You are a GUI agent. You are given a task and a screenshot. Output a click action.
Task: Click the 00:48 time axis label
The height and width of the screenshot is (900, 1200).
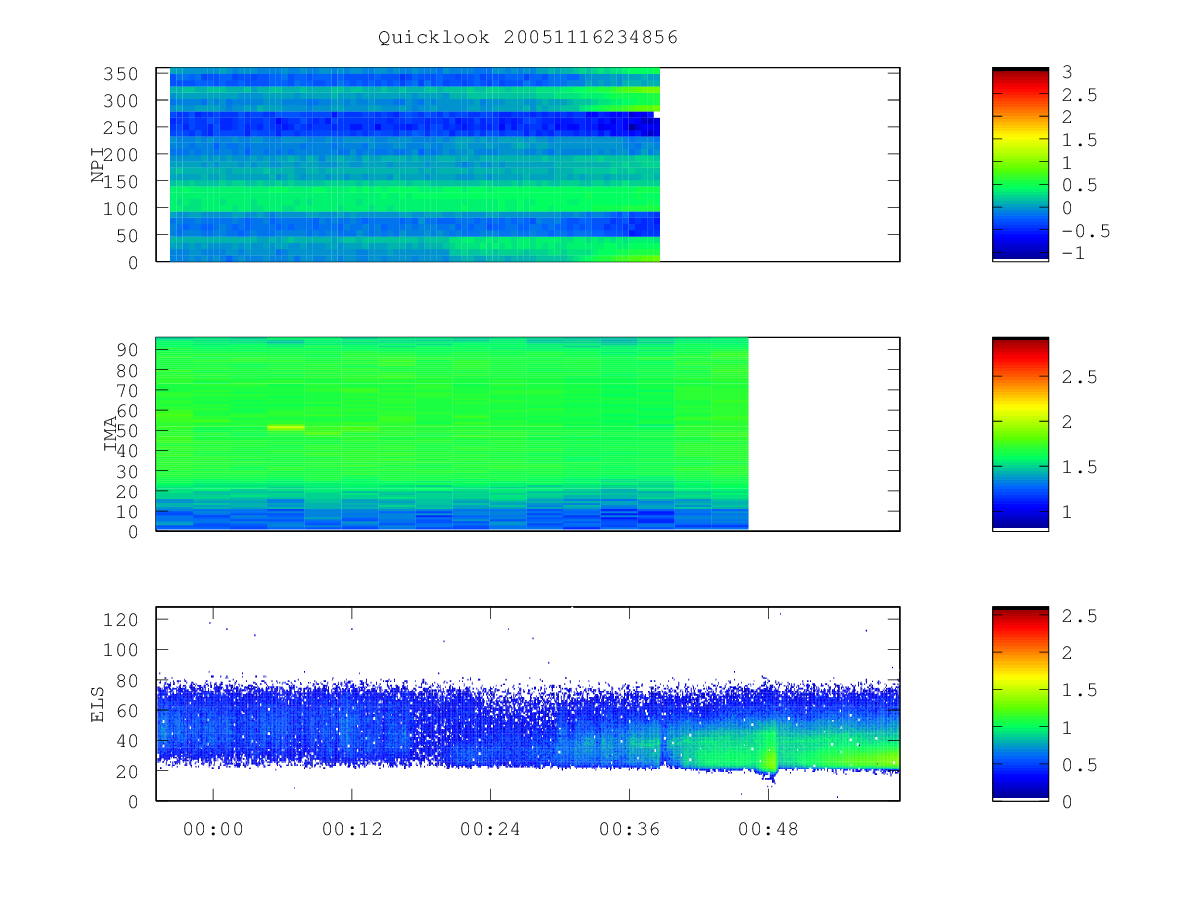pos(768,830)
